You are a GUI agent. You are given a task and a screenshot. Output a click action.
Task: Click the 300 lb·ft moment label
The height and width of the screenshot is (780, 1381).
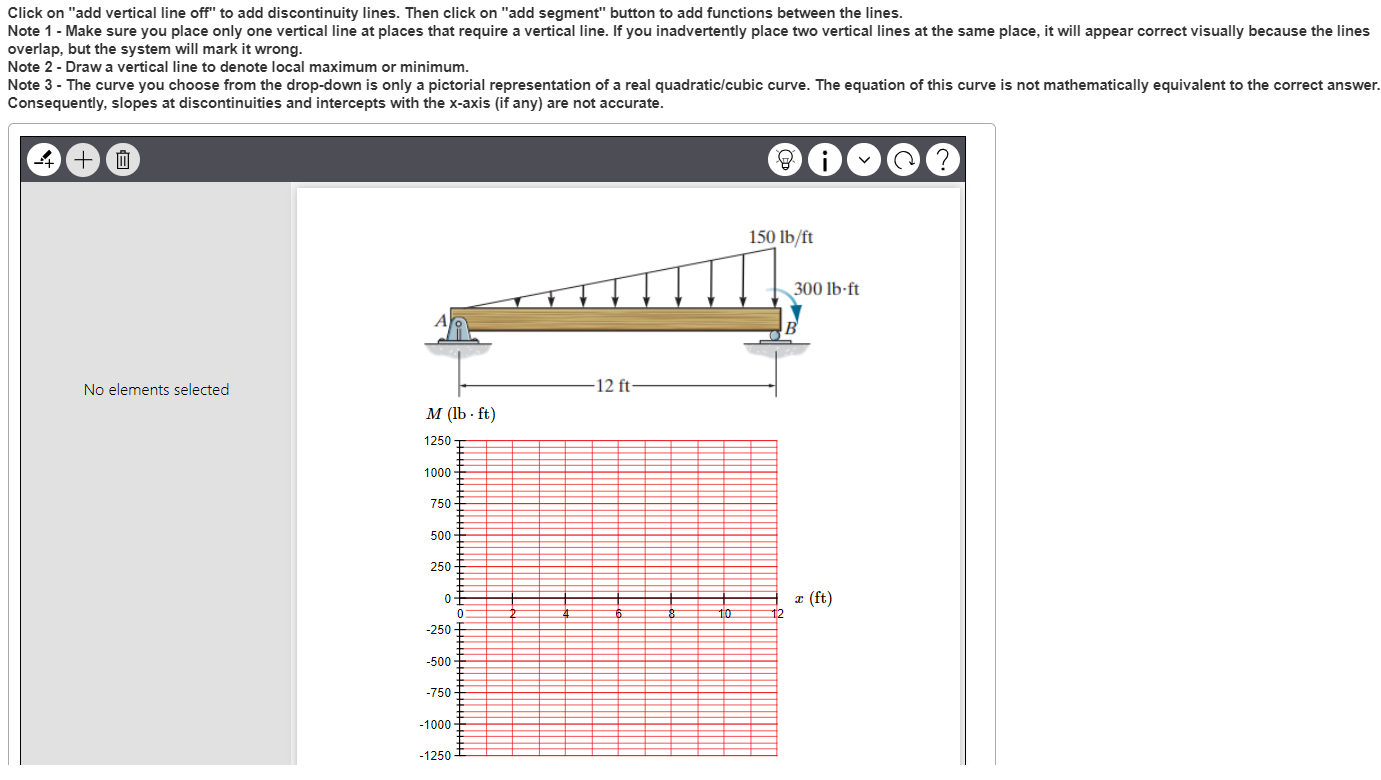pyautogui.click(x=826, y=289)
